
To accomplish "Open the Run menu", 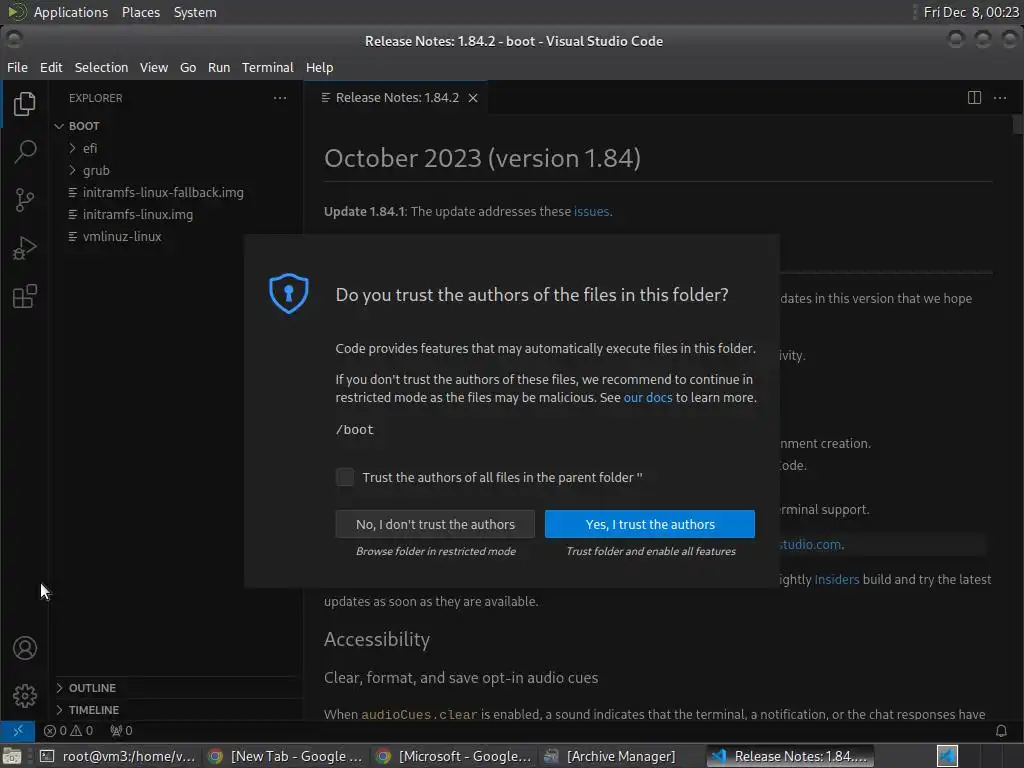I will 219,67.
